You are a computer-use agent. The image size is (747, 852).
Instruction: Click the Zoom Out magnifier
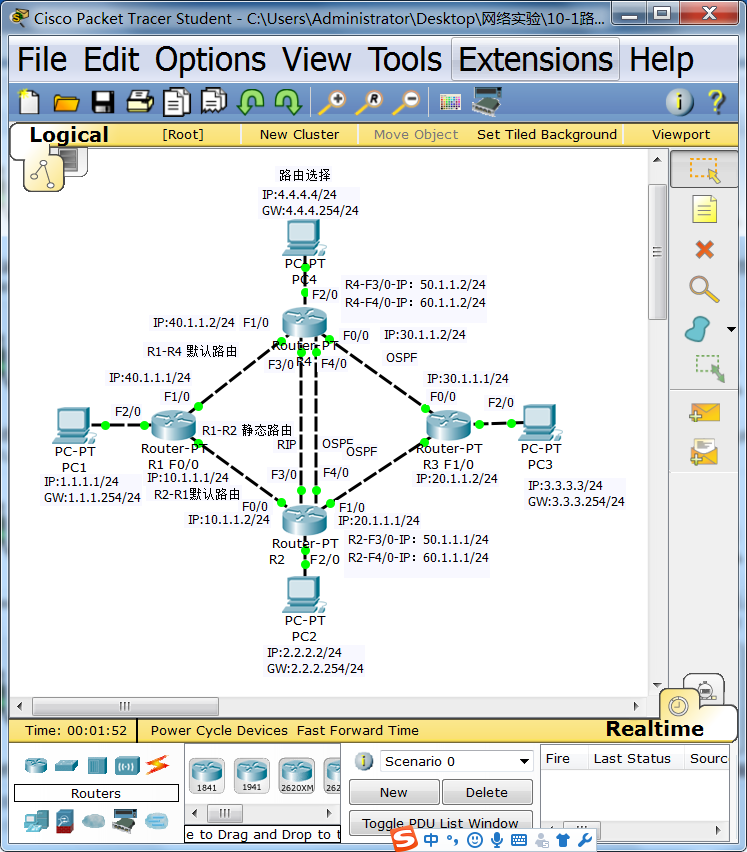[x=406, y=102]
